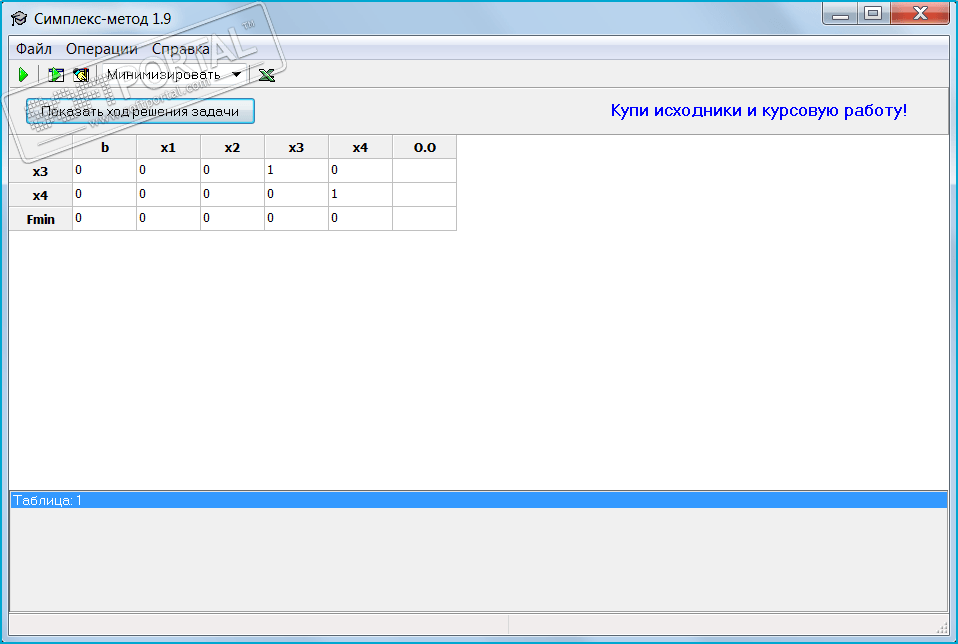Minimize the Симплекс-метод window
The height and width of the screenshot is (644, 958).
pos(840,13)
